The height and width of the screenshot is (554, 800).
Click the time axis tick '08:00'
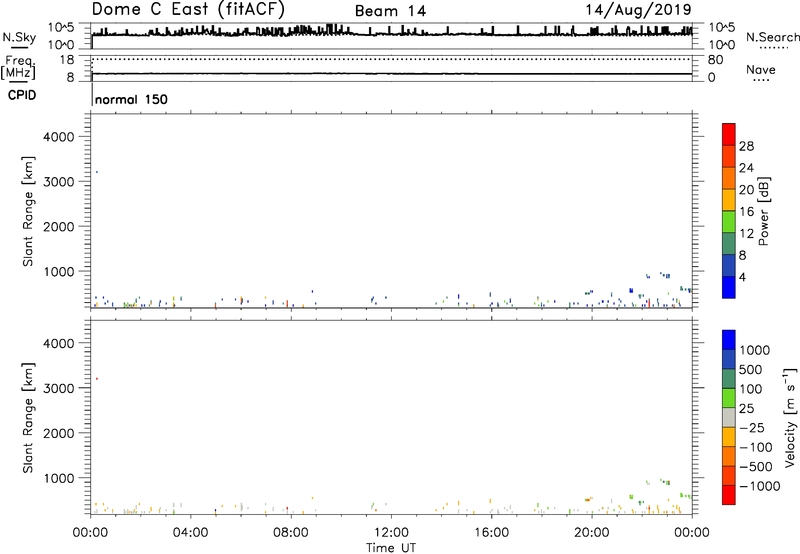(x=291, y=533)
